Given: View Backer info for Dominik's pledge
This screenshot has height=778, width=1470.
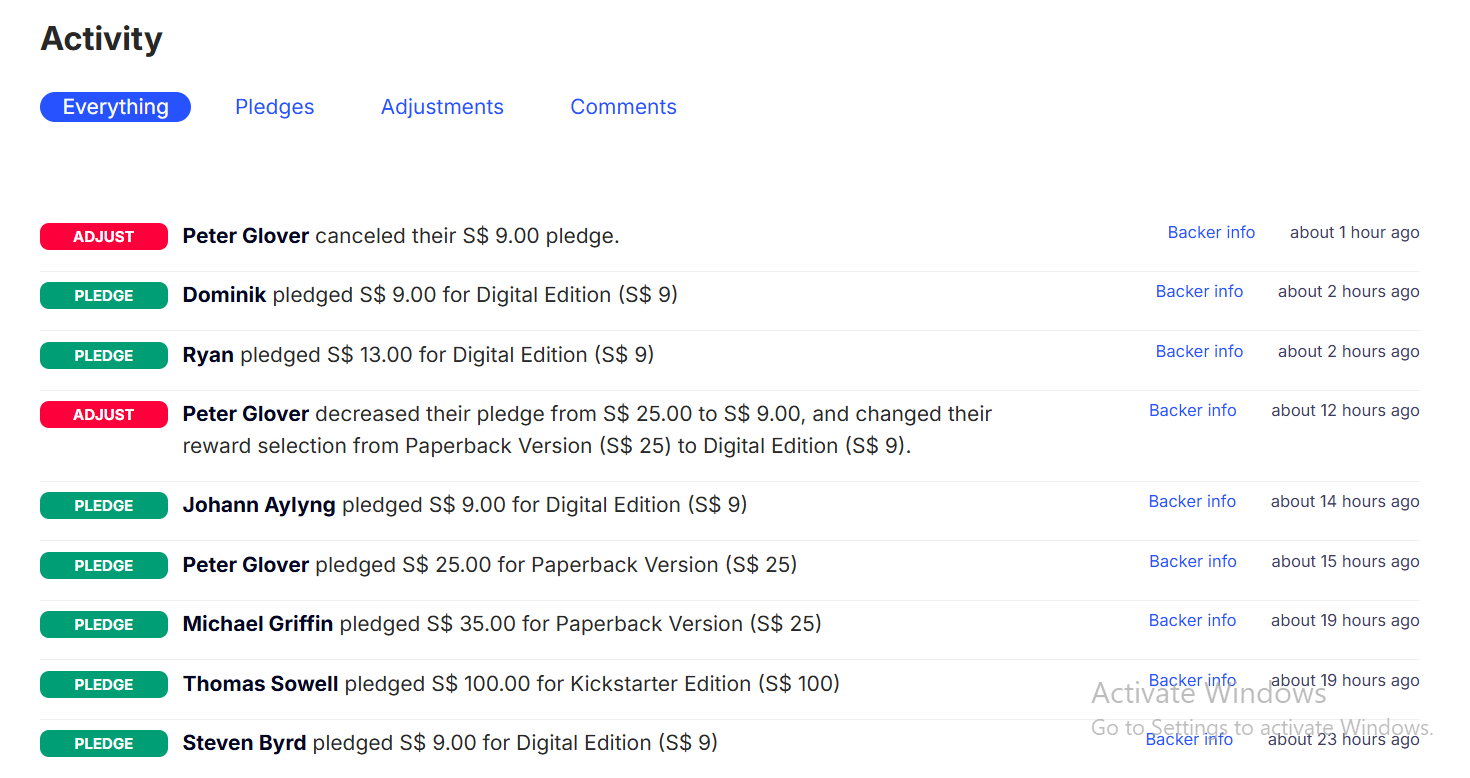Looking at the screenshot, I should (x=1199, y=291).
